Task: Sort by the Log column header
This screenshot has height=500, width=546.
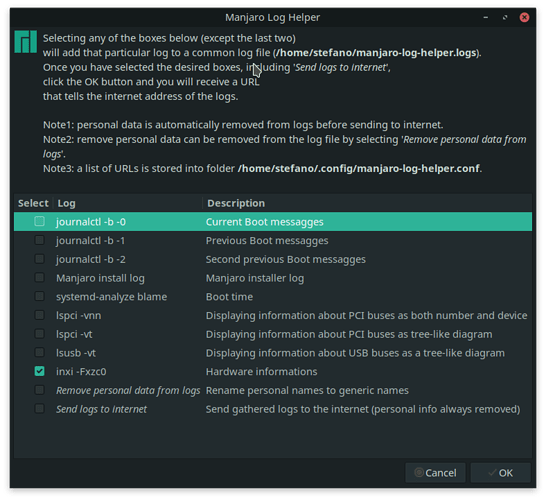Action: pyautogui.click(x=128, y=203)
